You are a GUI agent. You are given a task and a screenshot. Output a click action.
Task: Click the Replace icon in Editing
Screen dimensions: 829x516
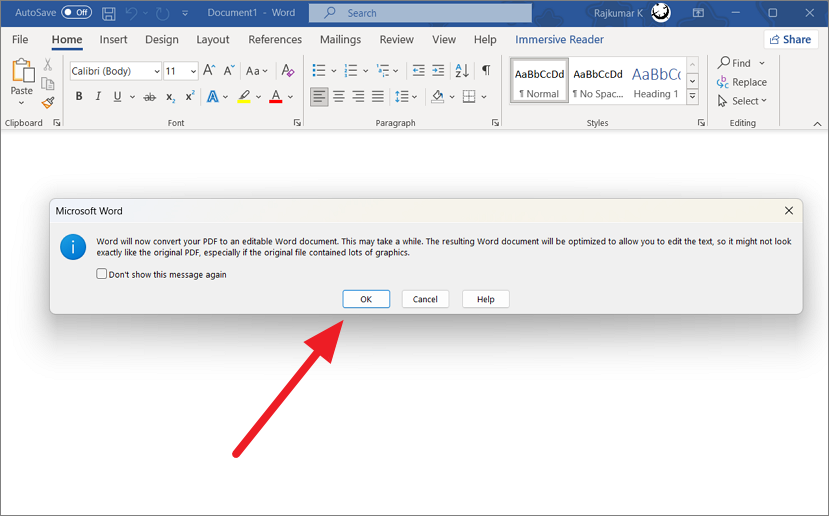[723, 82]
